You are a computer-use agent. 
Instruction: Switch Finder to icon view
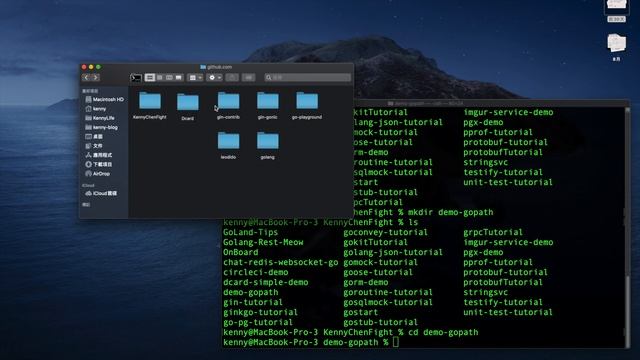click(150, 78)
